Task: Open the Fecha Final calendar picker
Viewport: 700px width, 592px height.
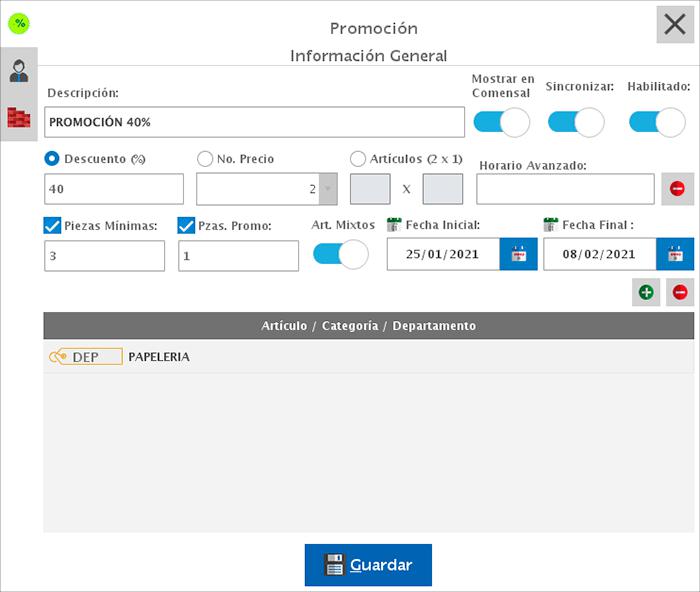Action: (x=675, y=254)
